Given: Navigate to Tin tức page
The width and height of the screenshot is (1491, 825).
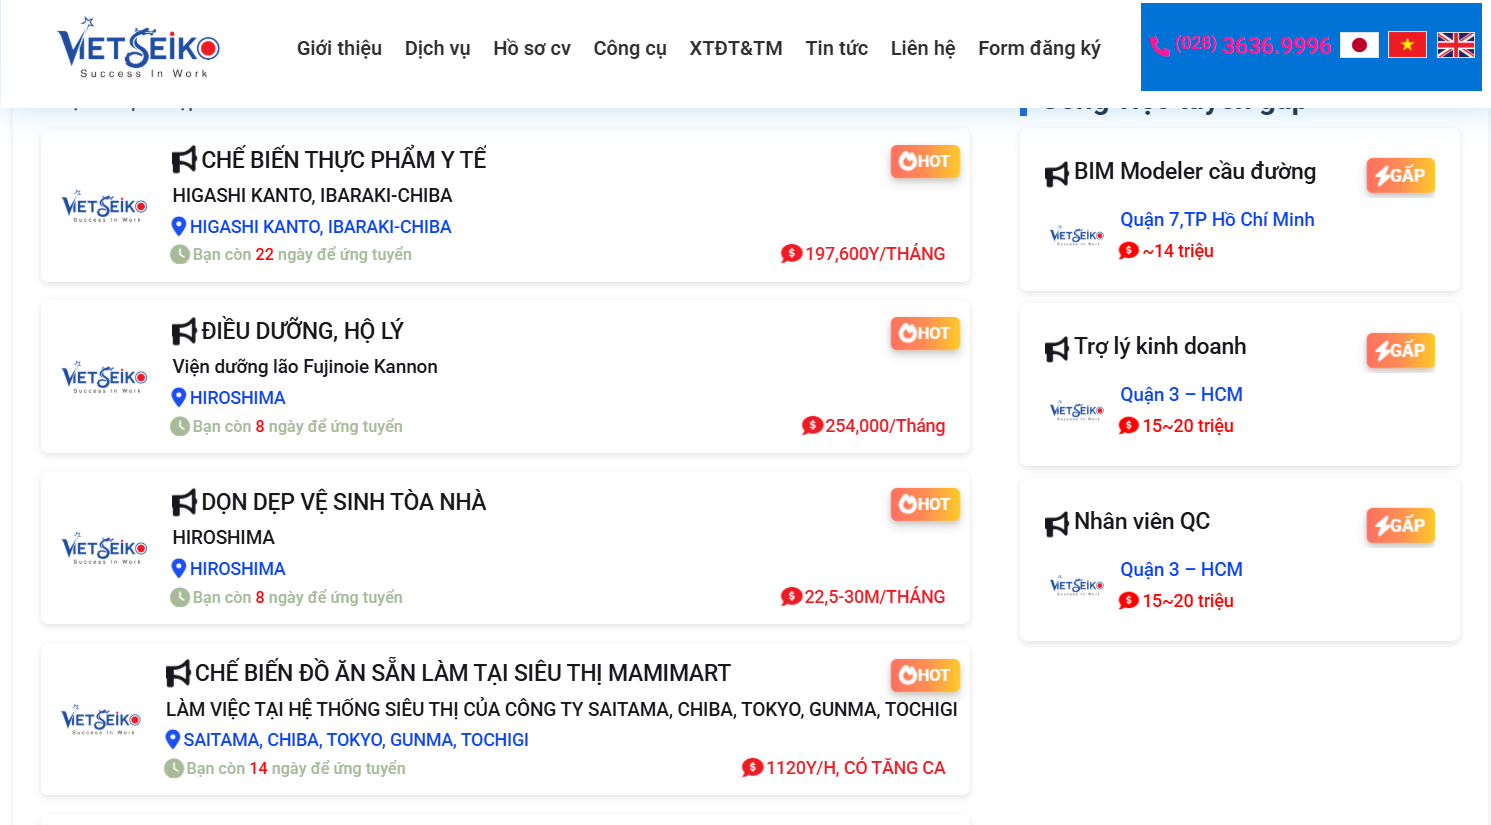Looking at the screenshot, I should click(836, 48).
